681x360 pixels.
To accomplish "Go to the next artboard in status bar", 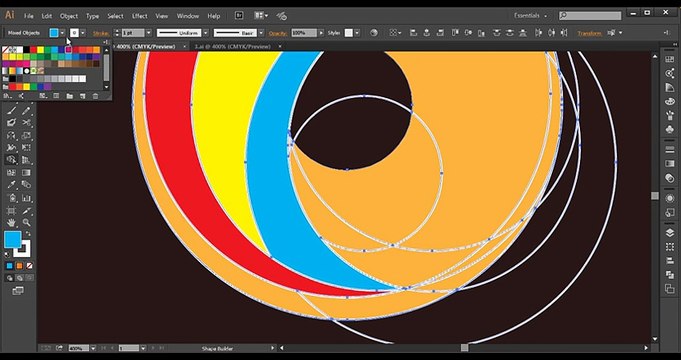I will [154, 348].
